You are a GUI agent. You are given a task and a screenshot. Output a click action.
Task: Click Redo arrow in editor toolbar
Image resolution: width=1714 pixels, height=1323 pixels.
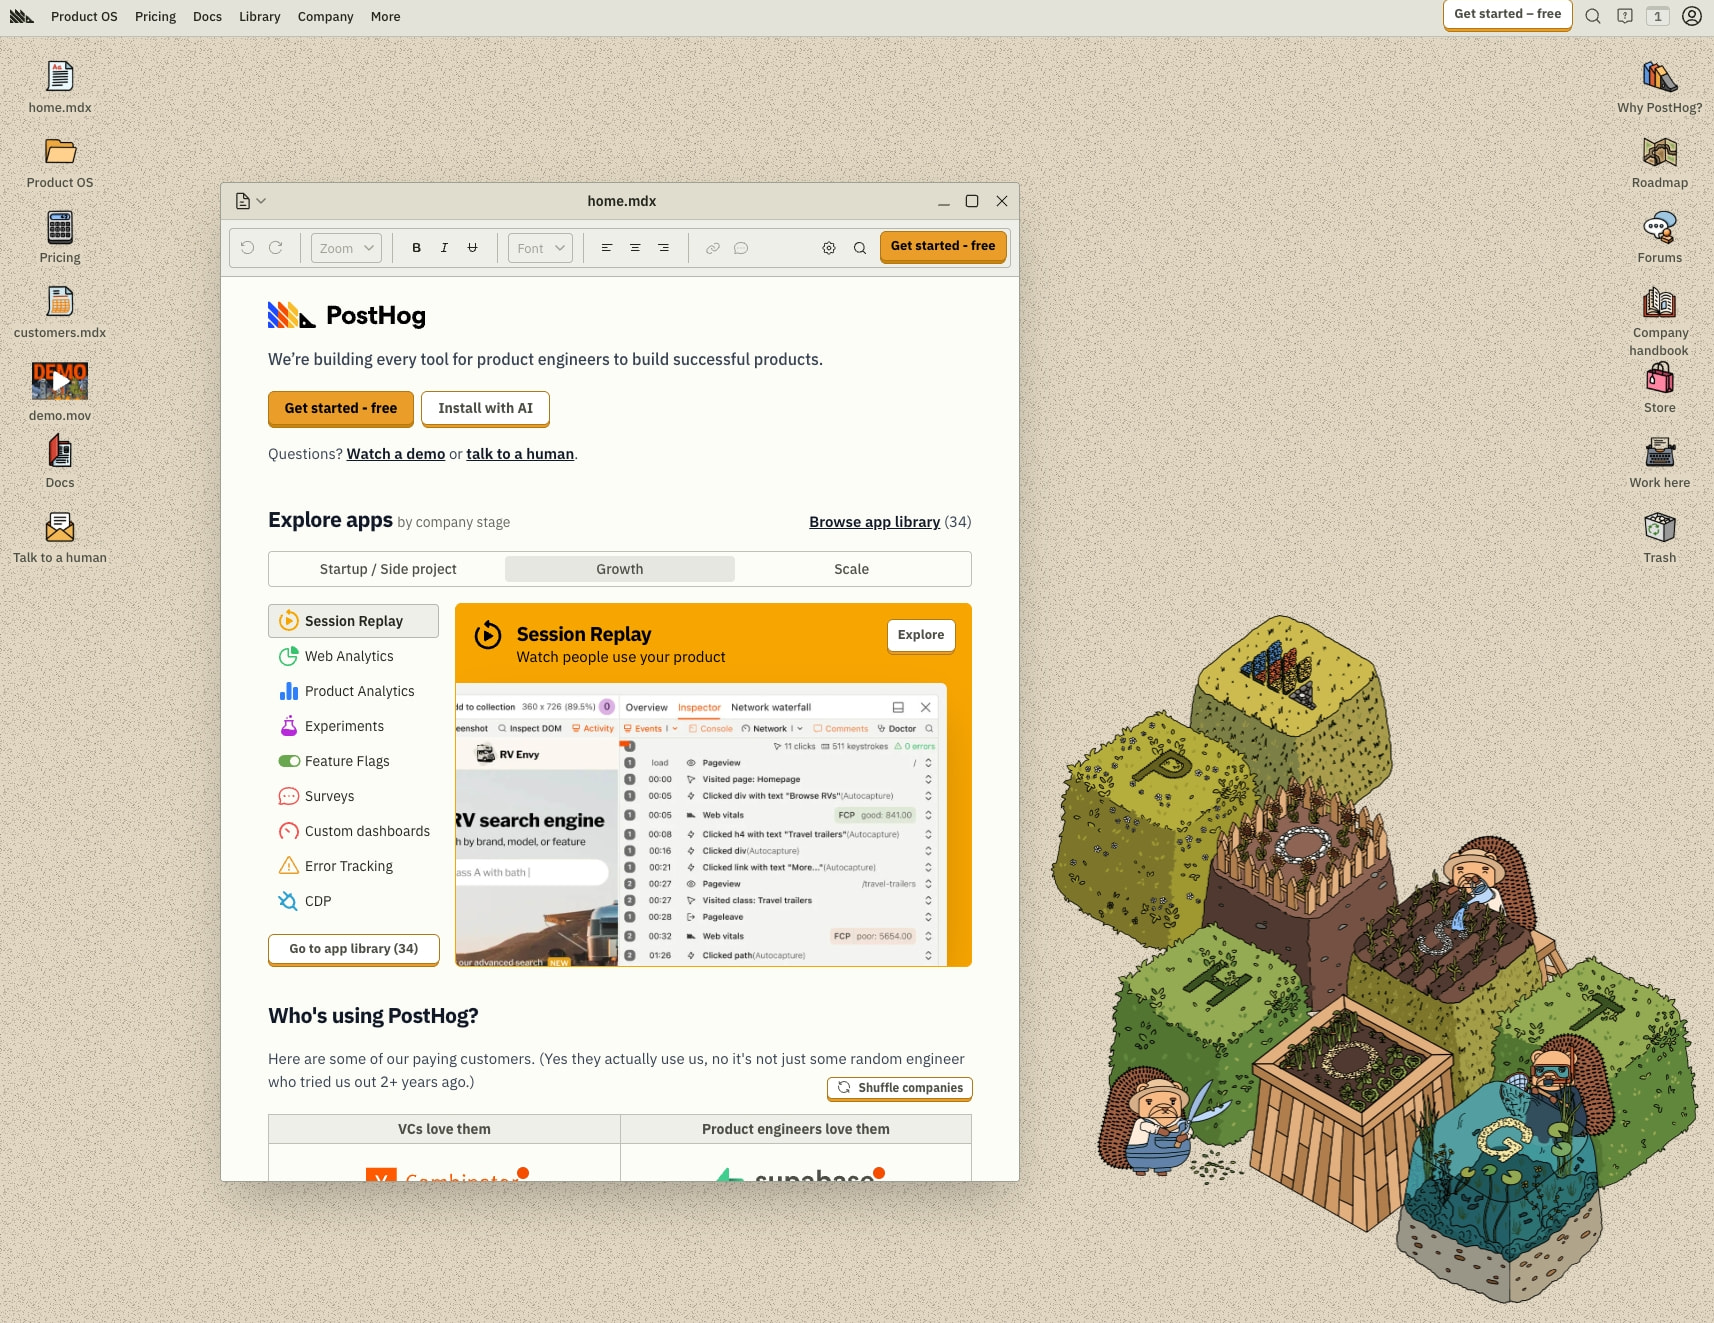click(276, 248)
